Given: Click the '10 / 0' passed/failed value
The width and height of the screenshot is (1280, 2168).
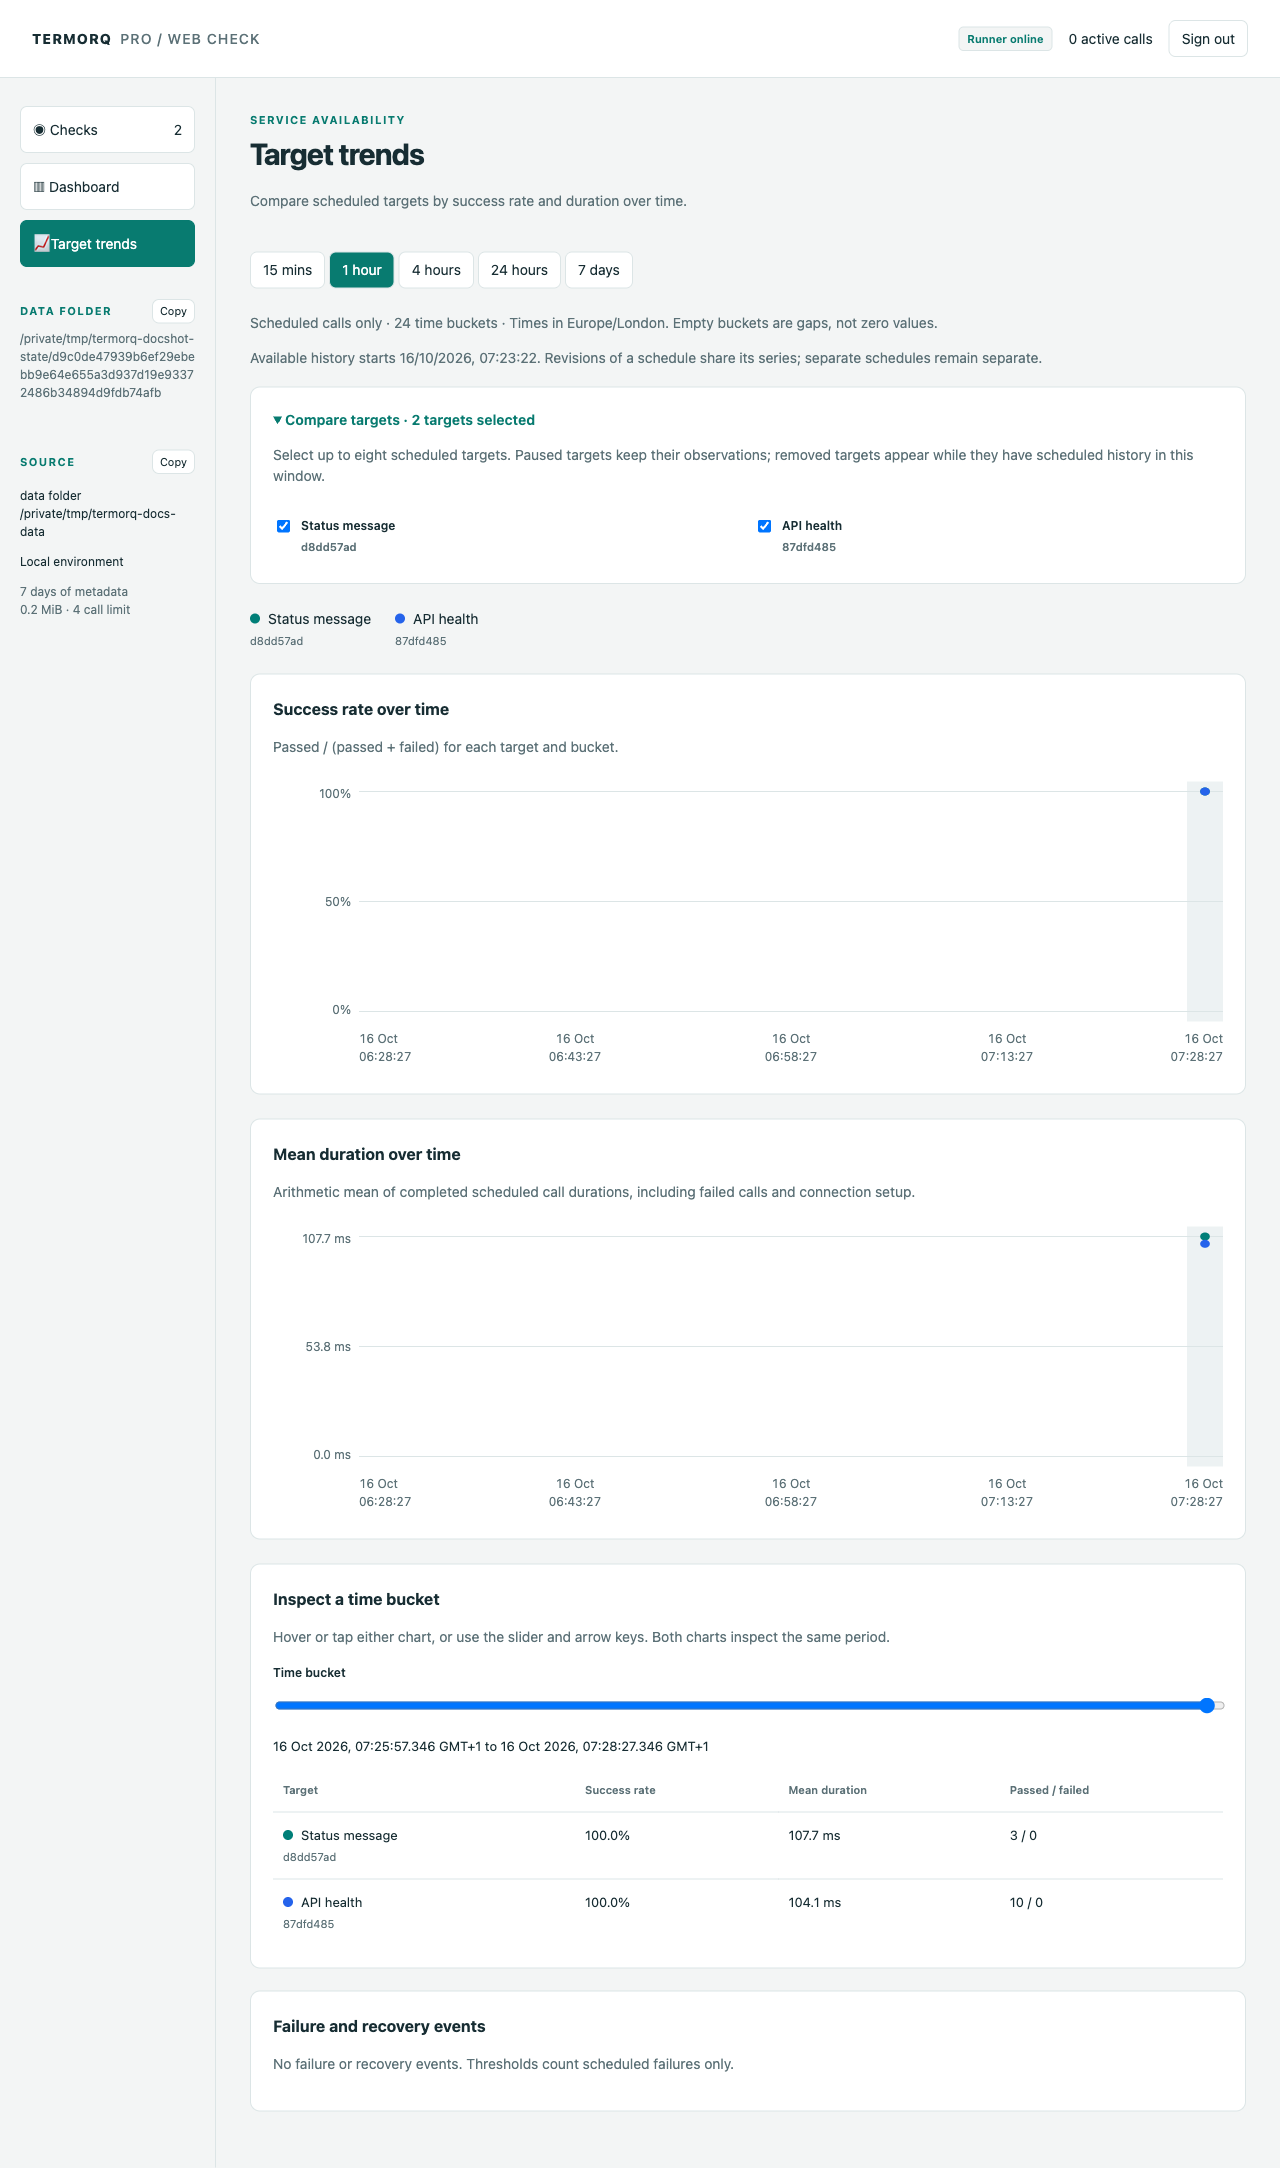Looking at the screenshot, I should pos(1026,1903).
